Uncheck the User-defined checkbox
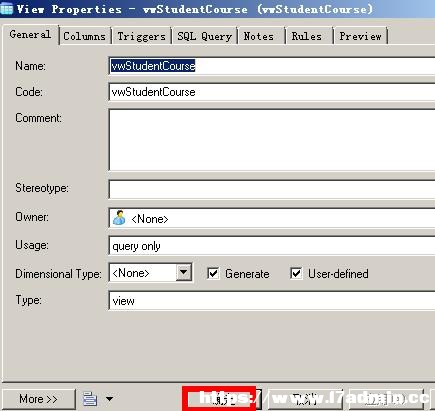 (x=296, y=274)
